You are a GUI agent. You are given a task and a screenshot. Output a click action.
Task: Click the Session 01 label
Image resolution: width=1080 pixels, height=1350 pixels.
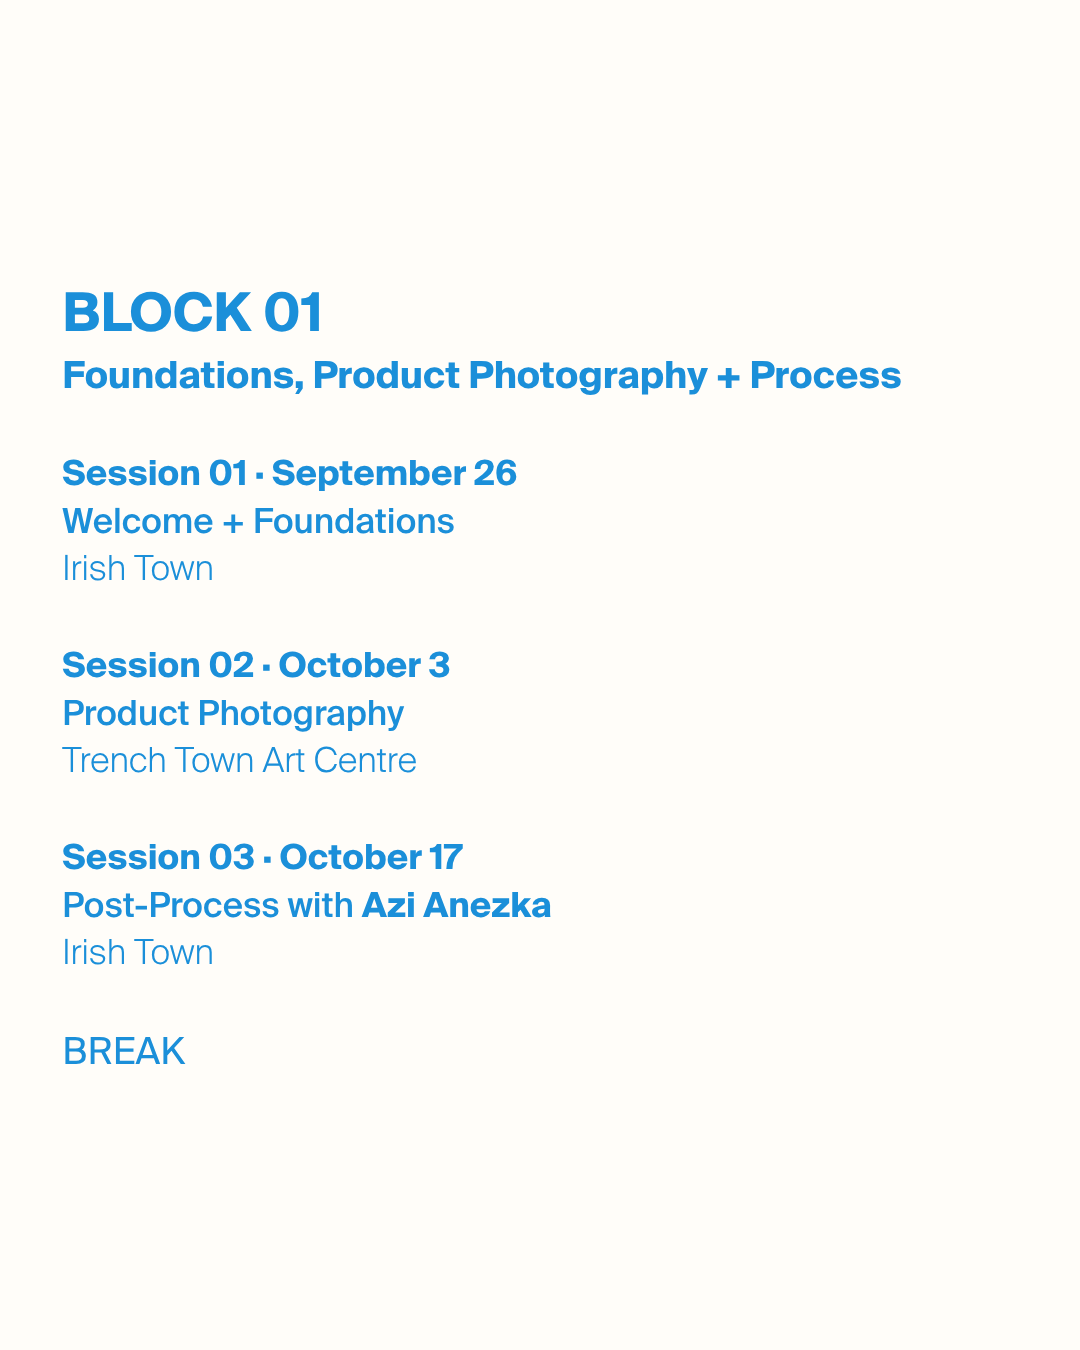click(x=155, y=473)
